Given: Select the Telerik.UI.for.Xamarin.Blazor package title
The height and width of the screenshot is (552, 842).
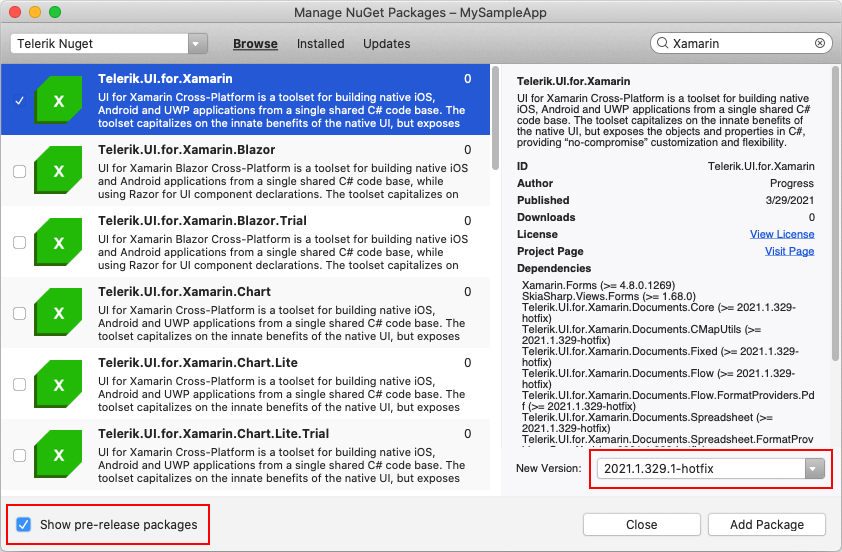Looking at the screenshot, I should [x=186, y=150].
